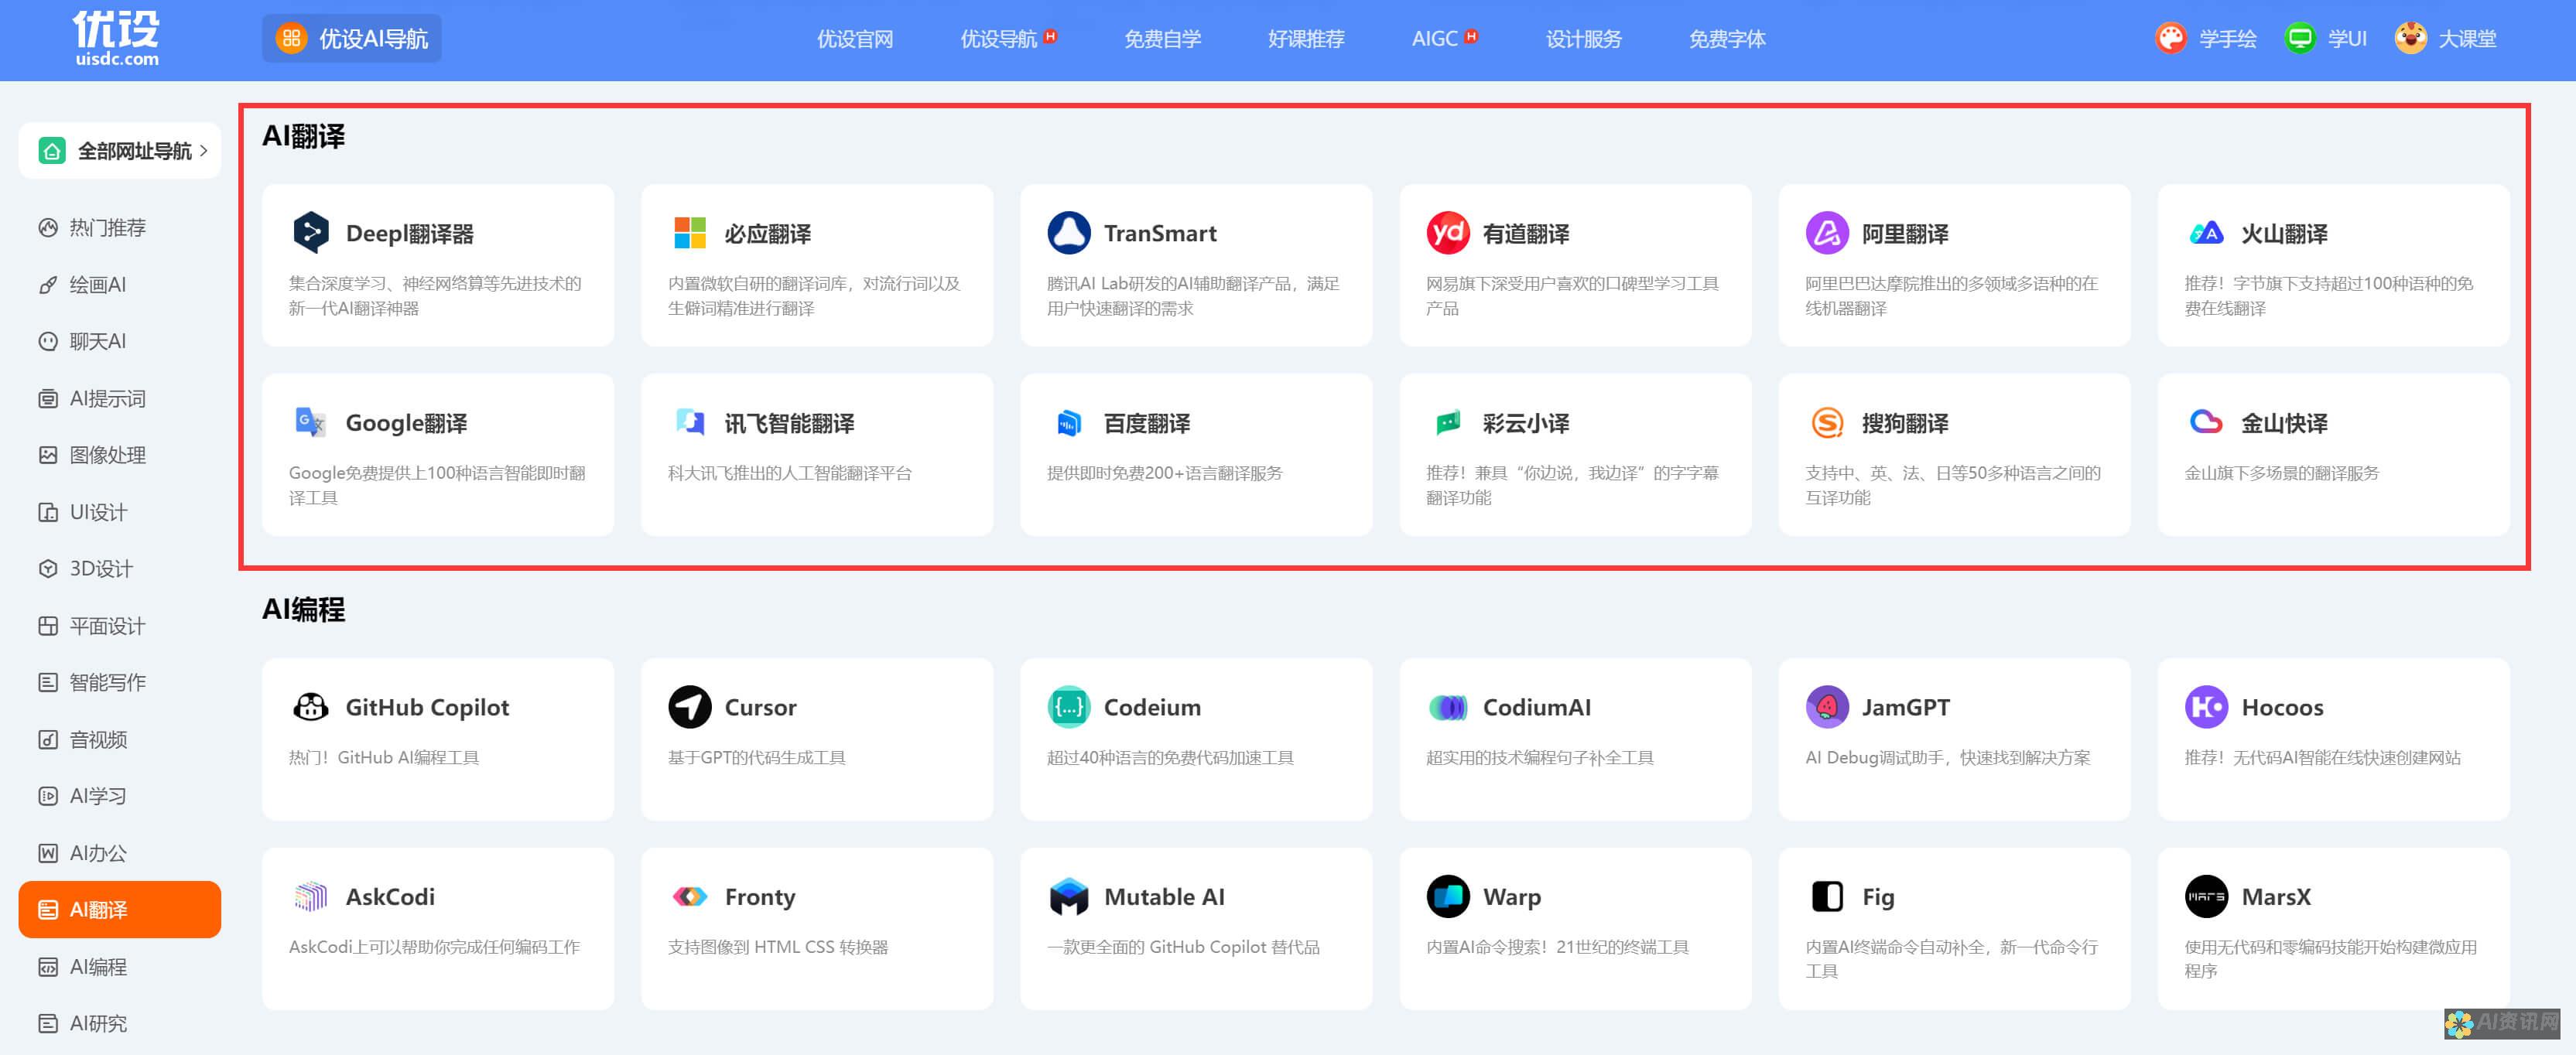Click the 讯飞智能翻译 logo icon
This screenshot has width=2576, height=1055.
click(689, 422)
